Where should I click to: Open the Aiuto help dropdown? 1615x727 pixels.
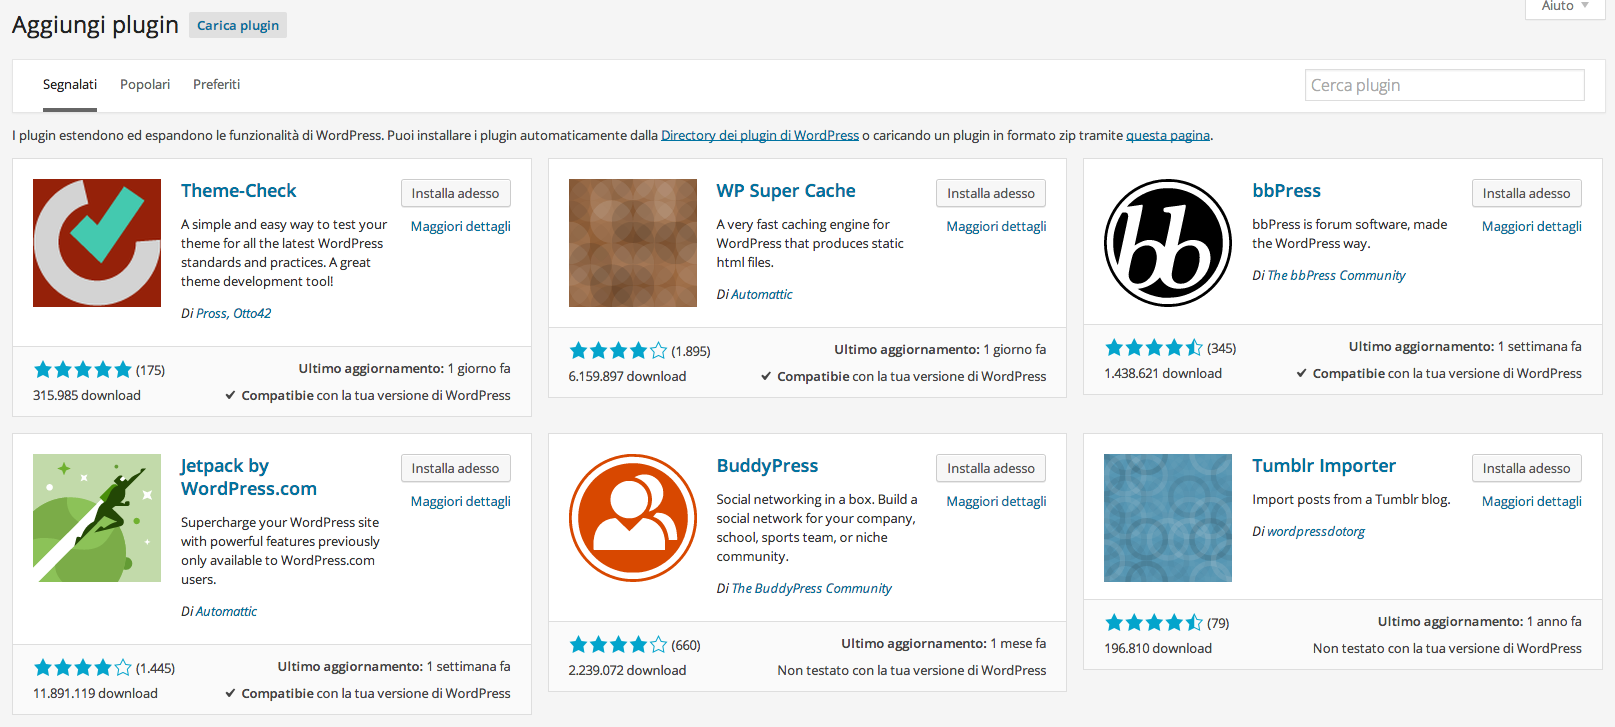point(1565,7)
